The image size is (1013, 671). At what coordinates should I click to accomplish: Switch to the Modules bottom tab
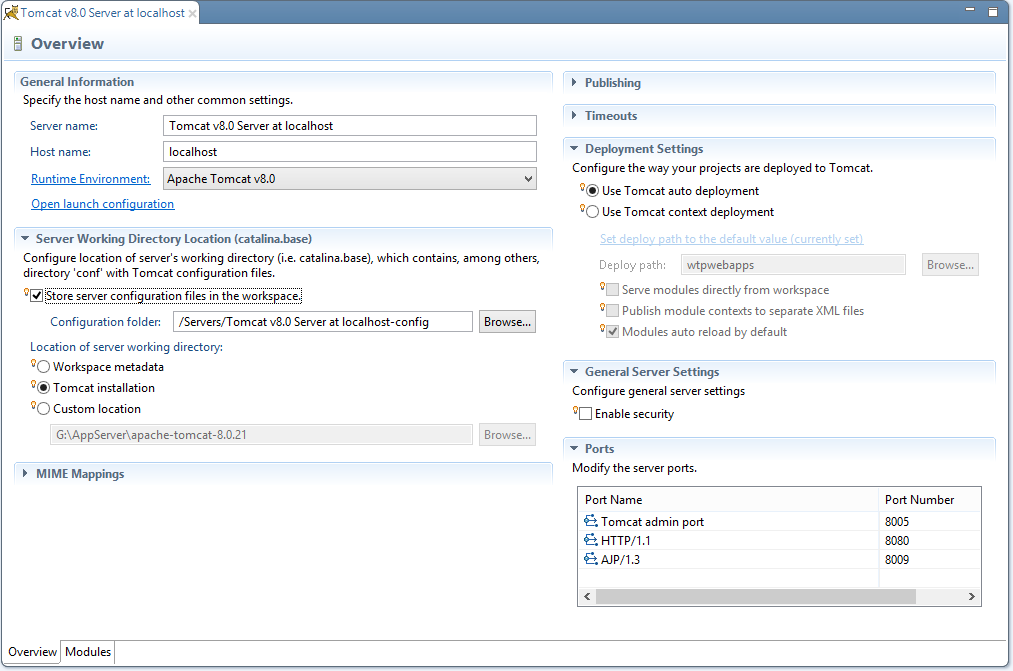[x=88, y=652]
